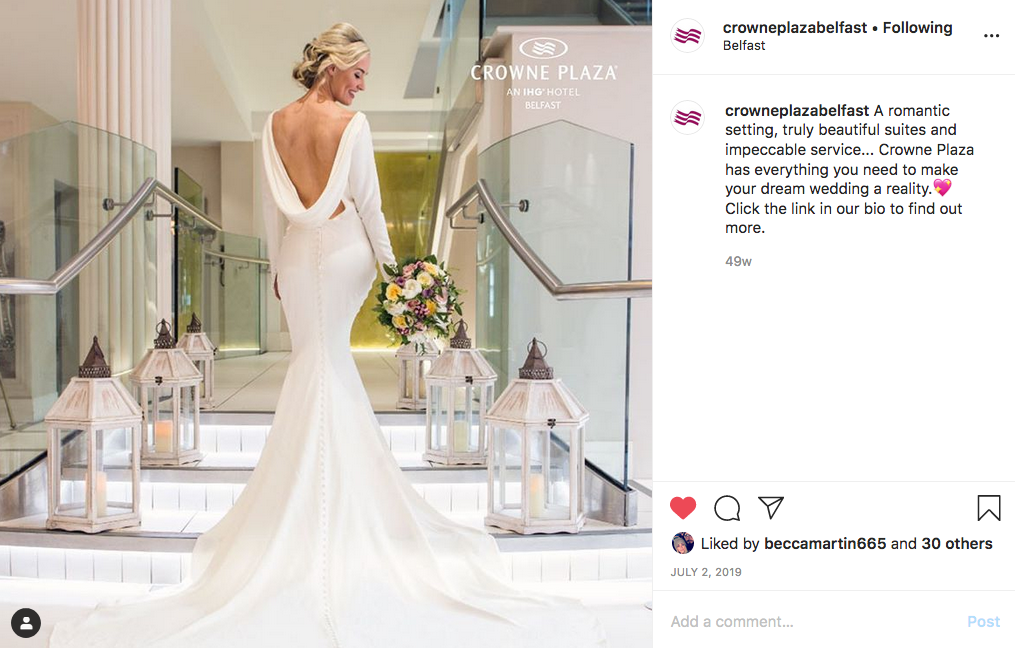This screenshot has width=1015, height=648.
Task: Open comments with speech bubble icon
Action: click(x=727, y=508)
